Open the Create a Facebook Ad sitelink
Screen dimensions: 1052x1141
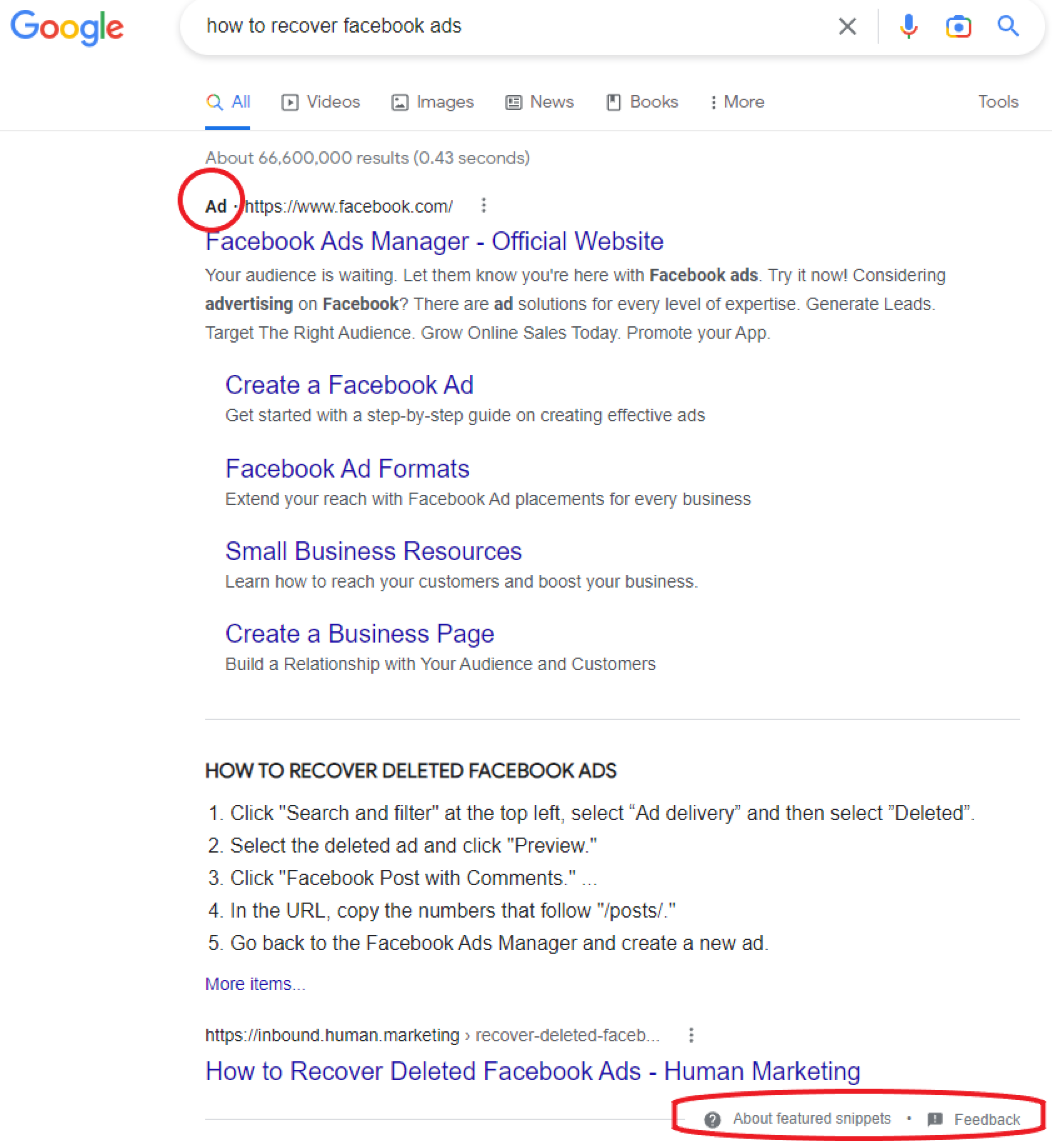349,385
